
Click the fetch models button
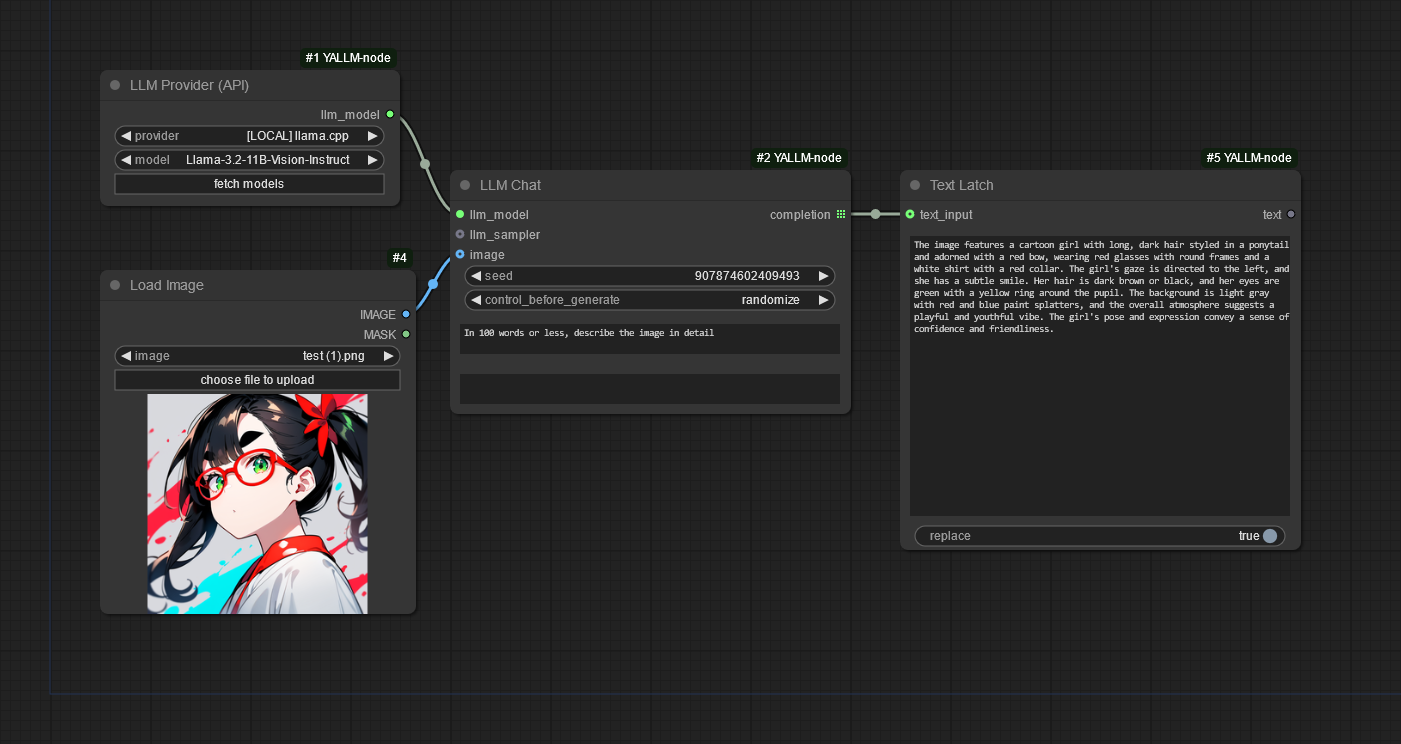[250, 184]
